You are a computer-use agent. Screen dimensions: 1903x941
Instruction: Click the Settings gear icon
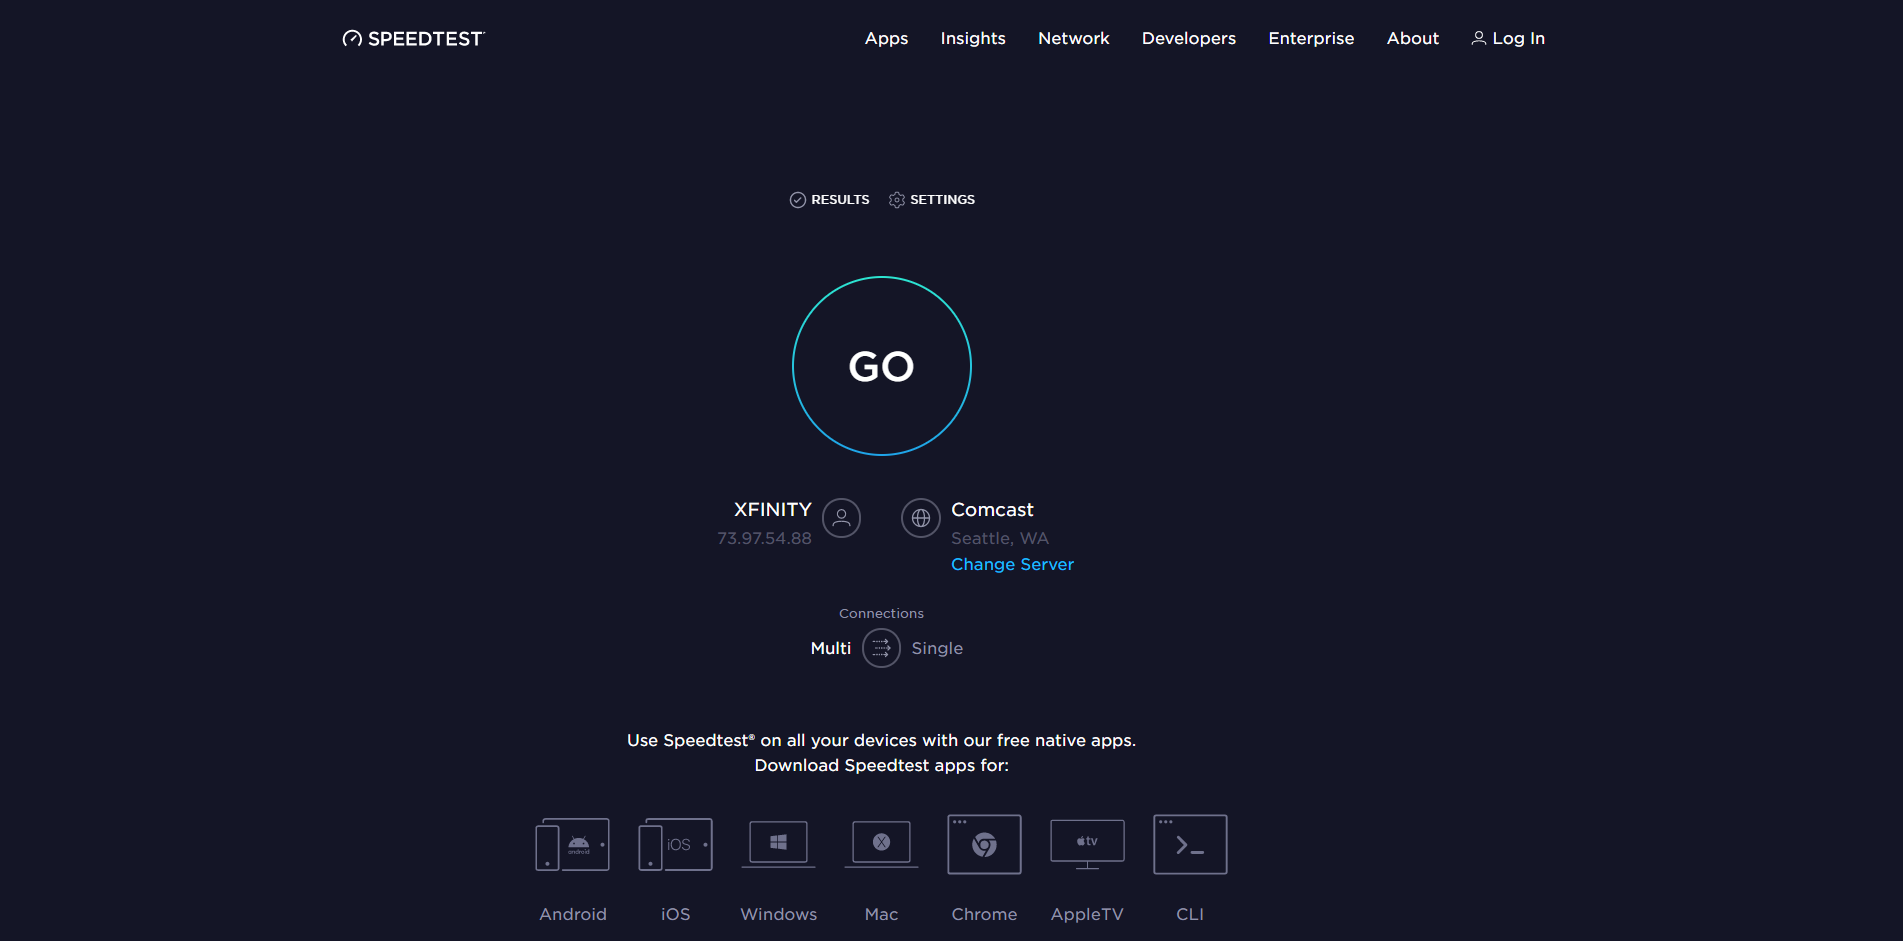tap(897, 200)
